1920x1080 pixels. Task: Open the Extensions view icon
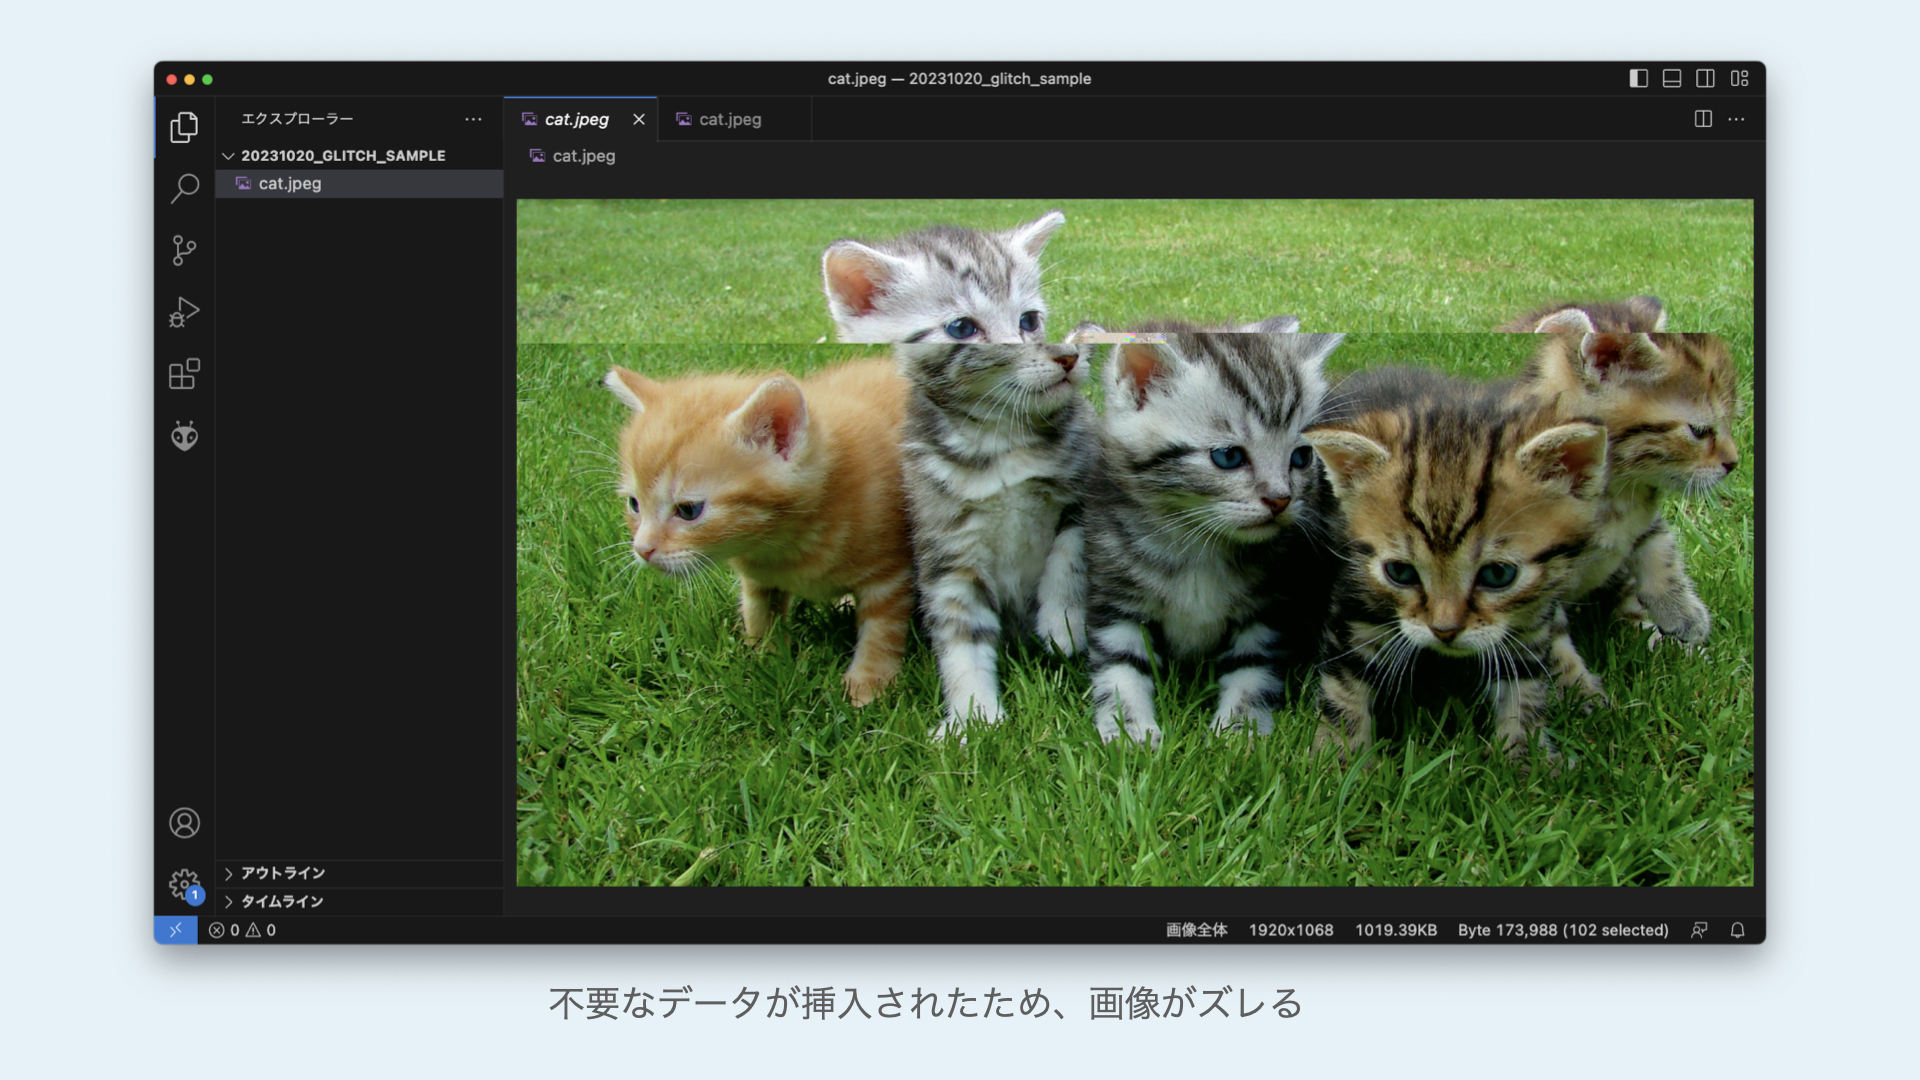pos(184,374)
